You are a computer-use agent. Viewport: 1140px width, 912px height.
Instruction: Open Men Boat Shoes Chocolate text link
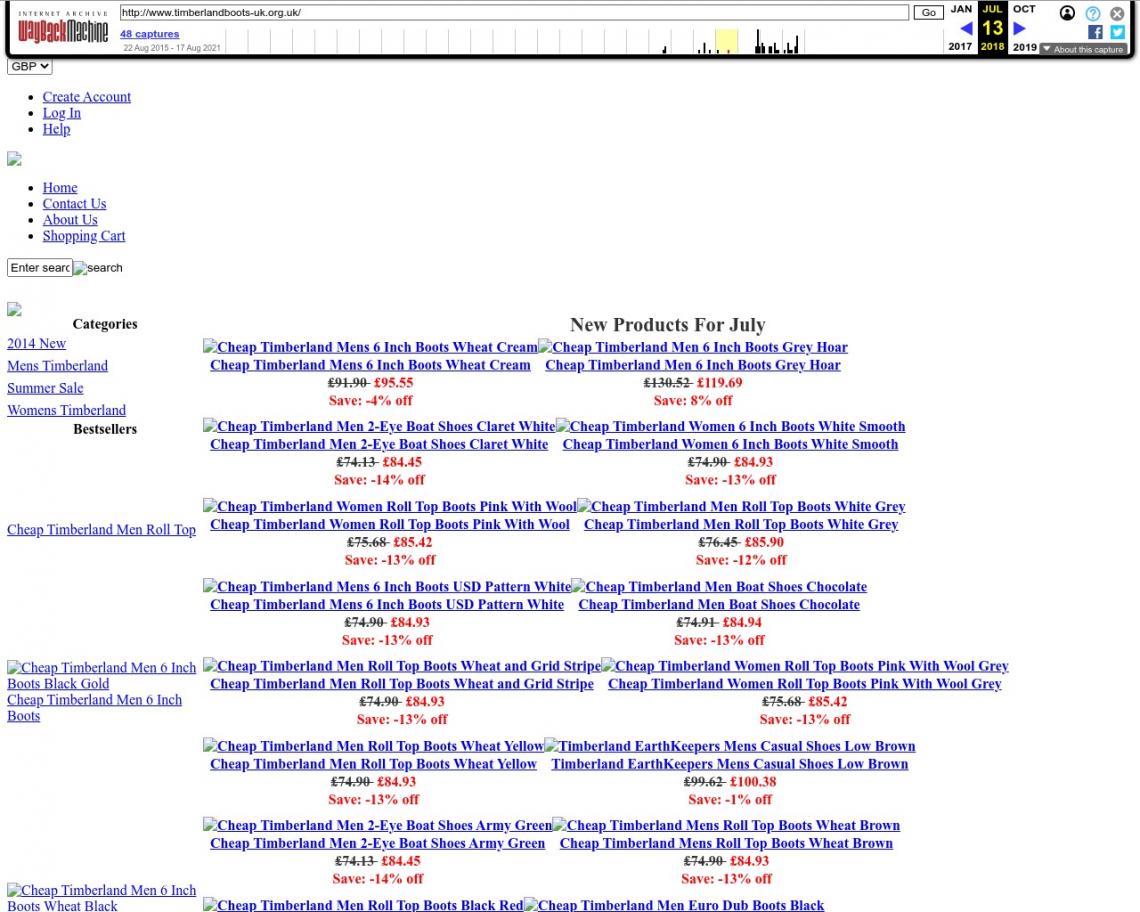[719, 604]
